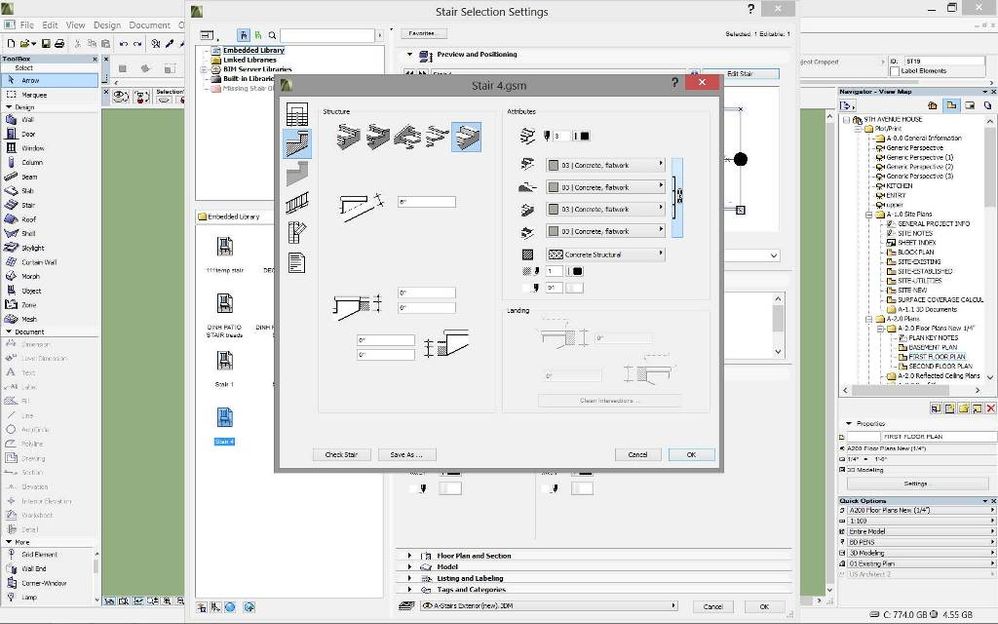Image resolution: width=998 pixels, height=624 pixels.
Task: Select Embedded Library in library tree
Action: click(x=253, y=50)
